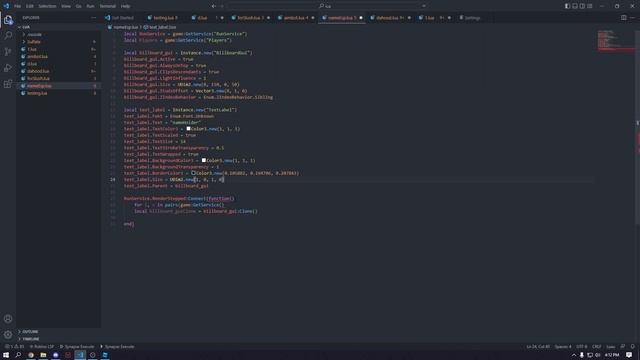Open Run and Debug view
Viewport: 640px width, 360px height.
click(x=8, y=68)
